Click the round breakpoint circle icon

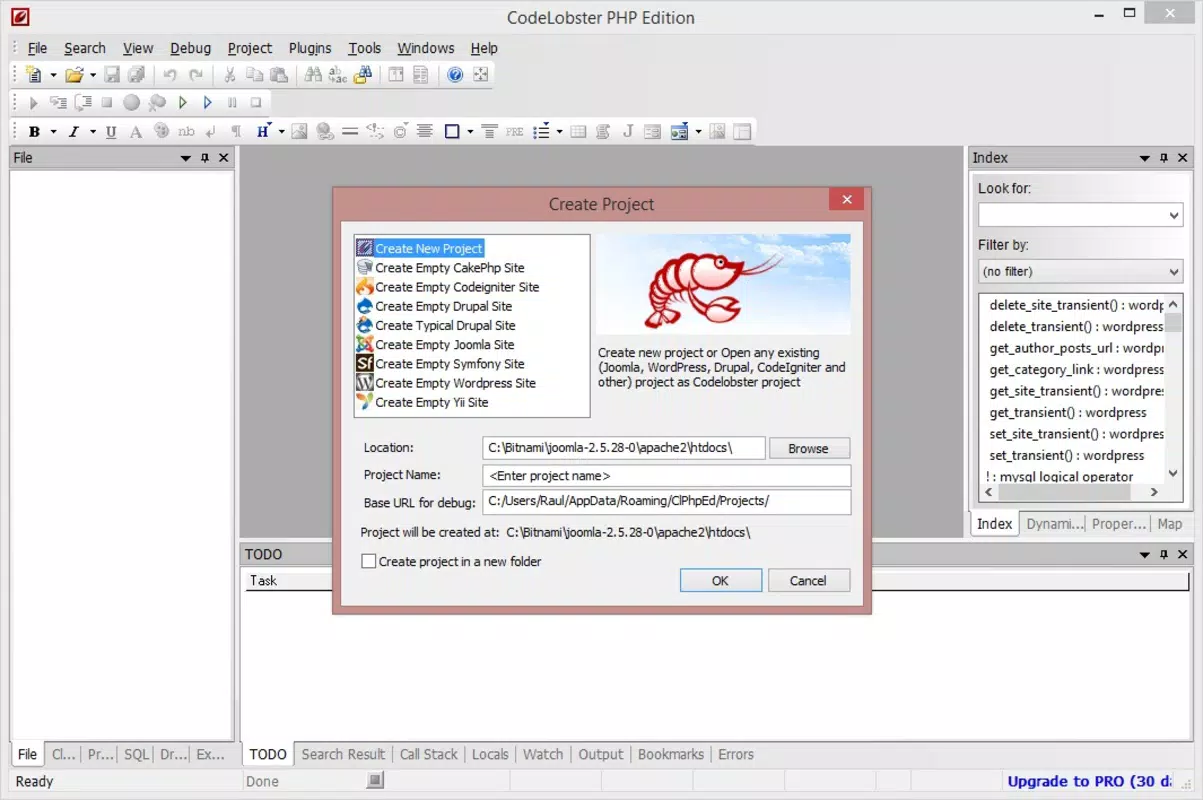tap(131, 102)
